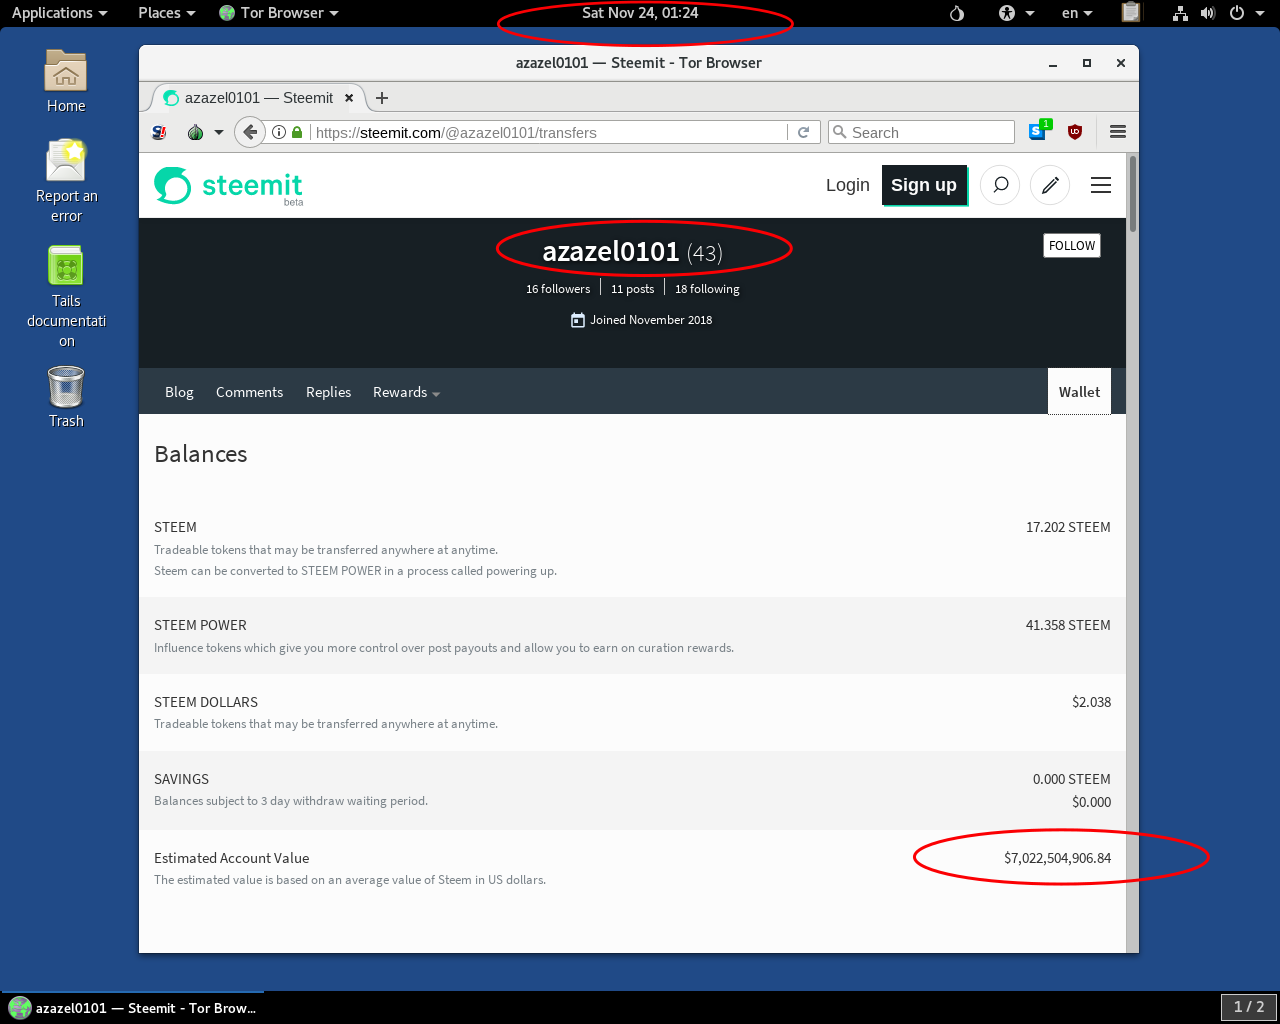Open the Tor onion button menu
The height and width of the screenshot is (1024, 1280).
pyautogui.click(x=196, y=132)
